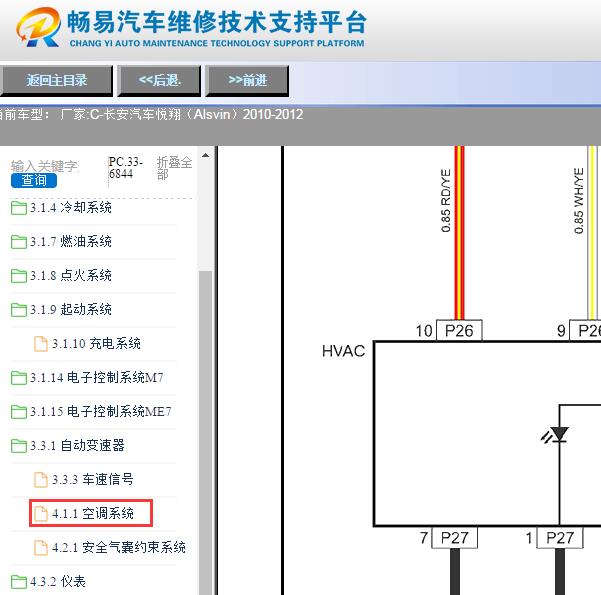Viewport: 601px width, 595px height.
Task: Open 4.2.1 安全气囊约束系统 page
Action: 119,548
